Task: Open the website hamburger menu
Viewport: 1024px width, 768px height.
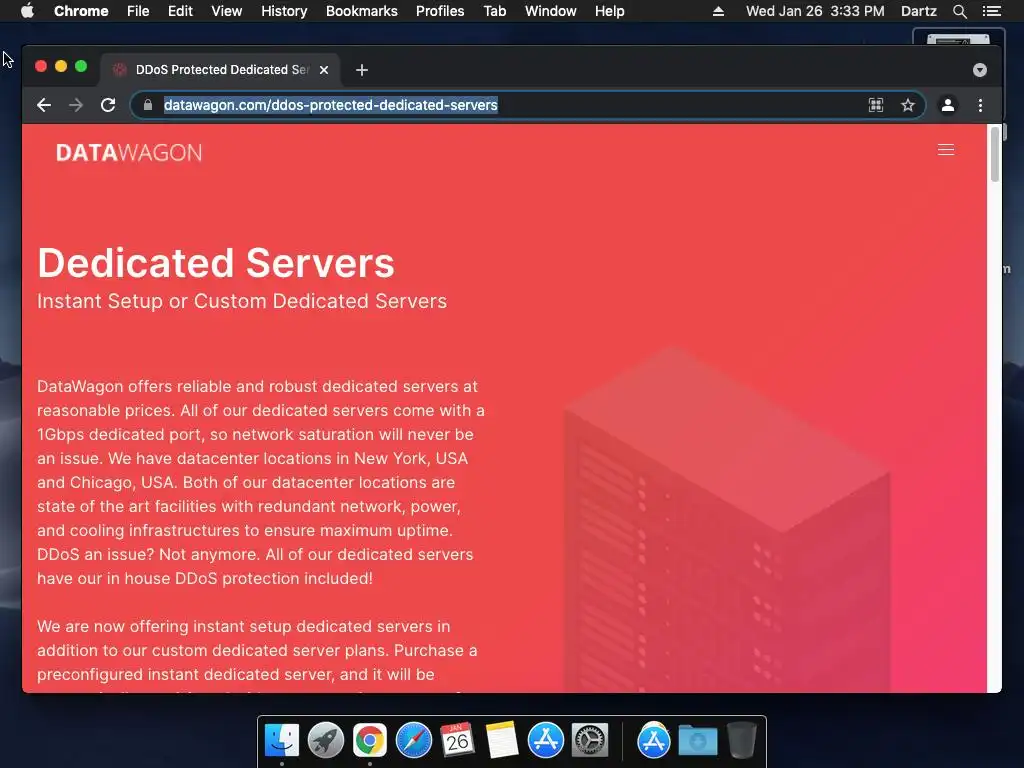Action: click(x=946, y=150)
